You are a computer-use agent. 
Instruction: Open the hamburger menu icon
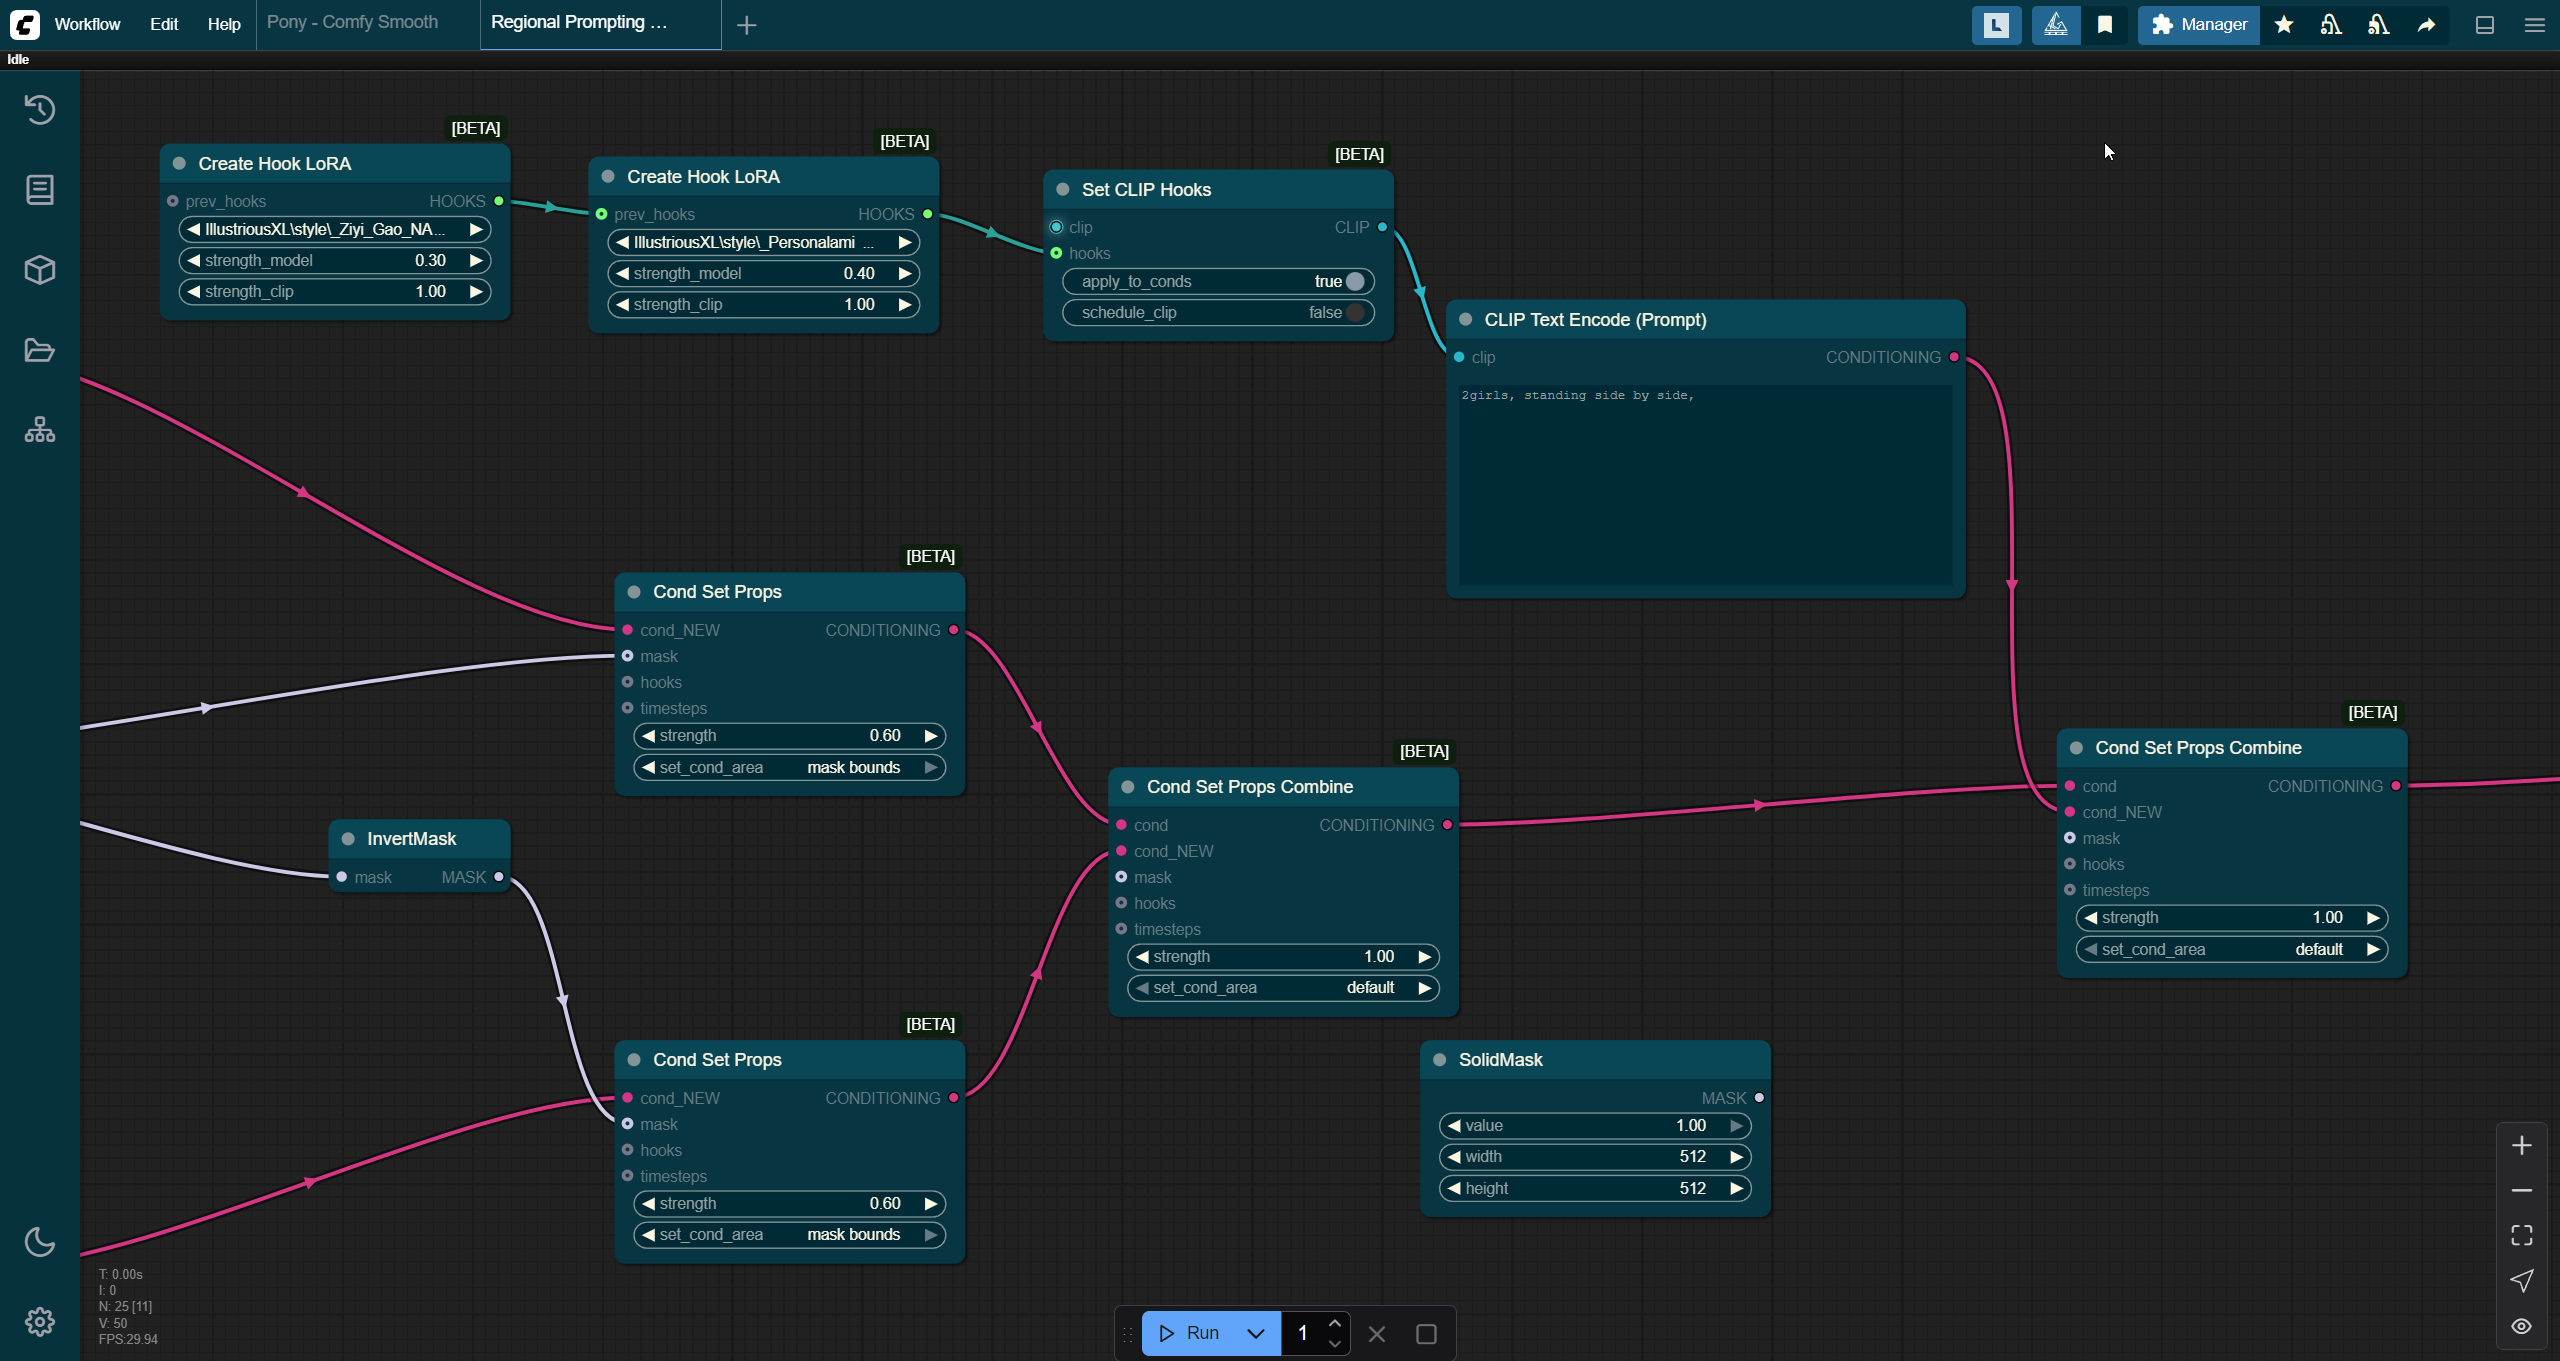click(x=2535, y=25)
